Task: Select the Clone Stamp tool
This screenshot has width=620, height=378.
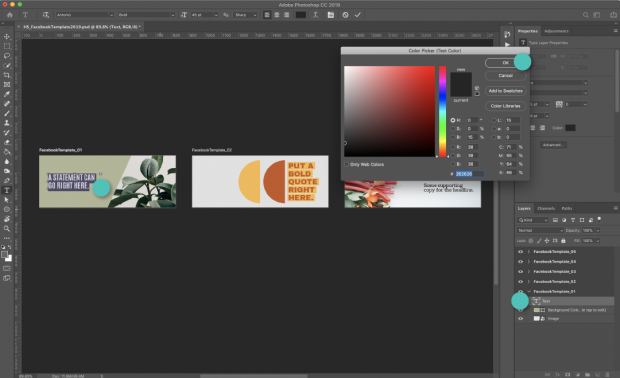Action: point(7,123)
